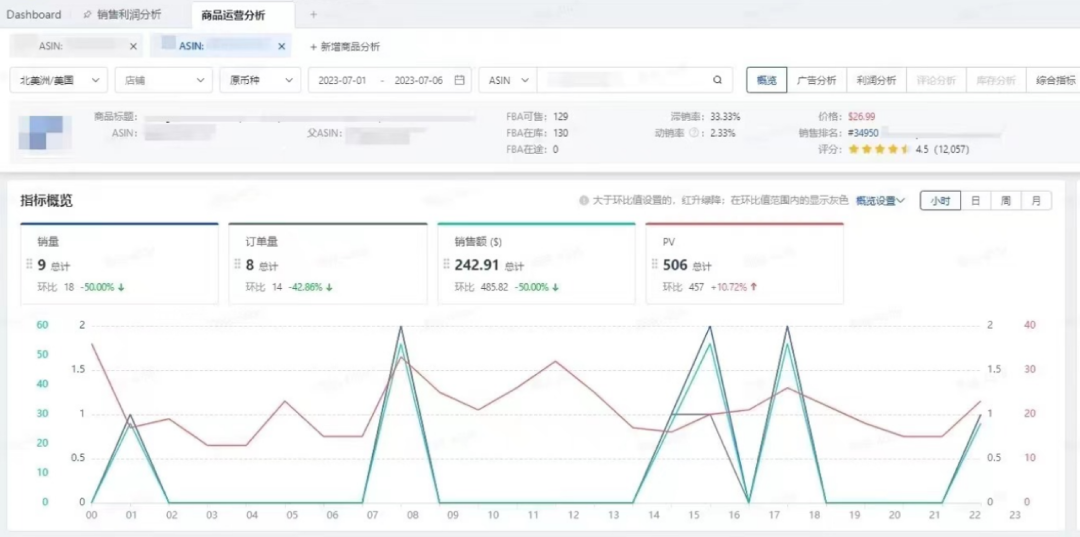Select 月 granularity
Screen dimensions: 1080x537
pos(1036,201)
